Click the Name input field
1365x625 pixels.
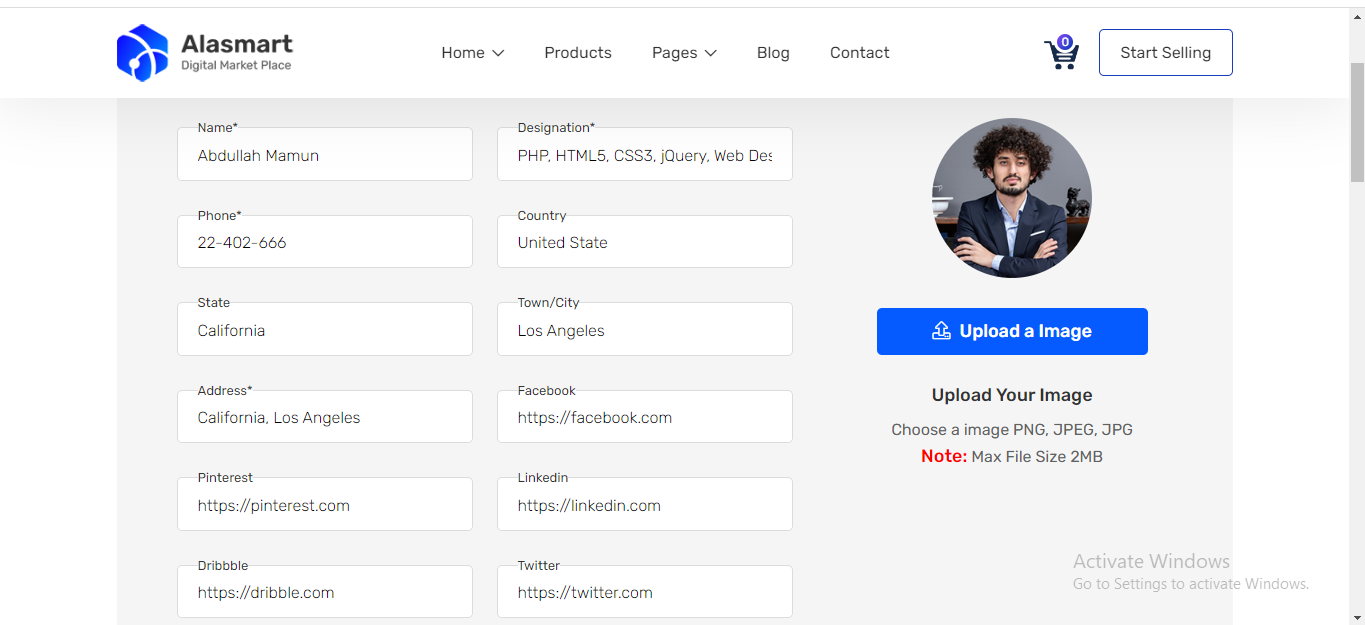pyautogui.click(x=324, y=156)
